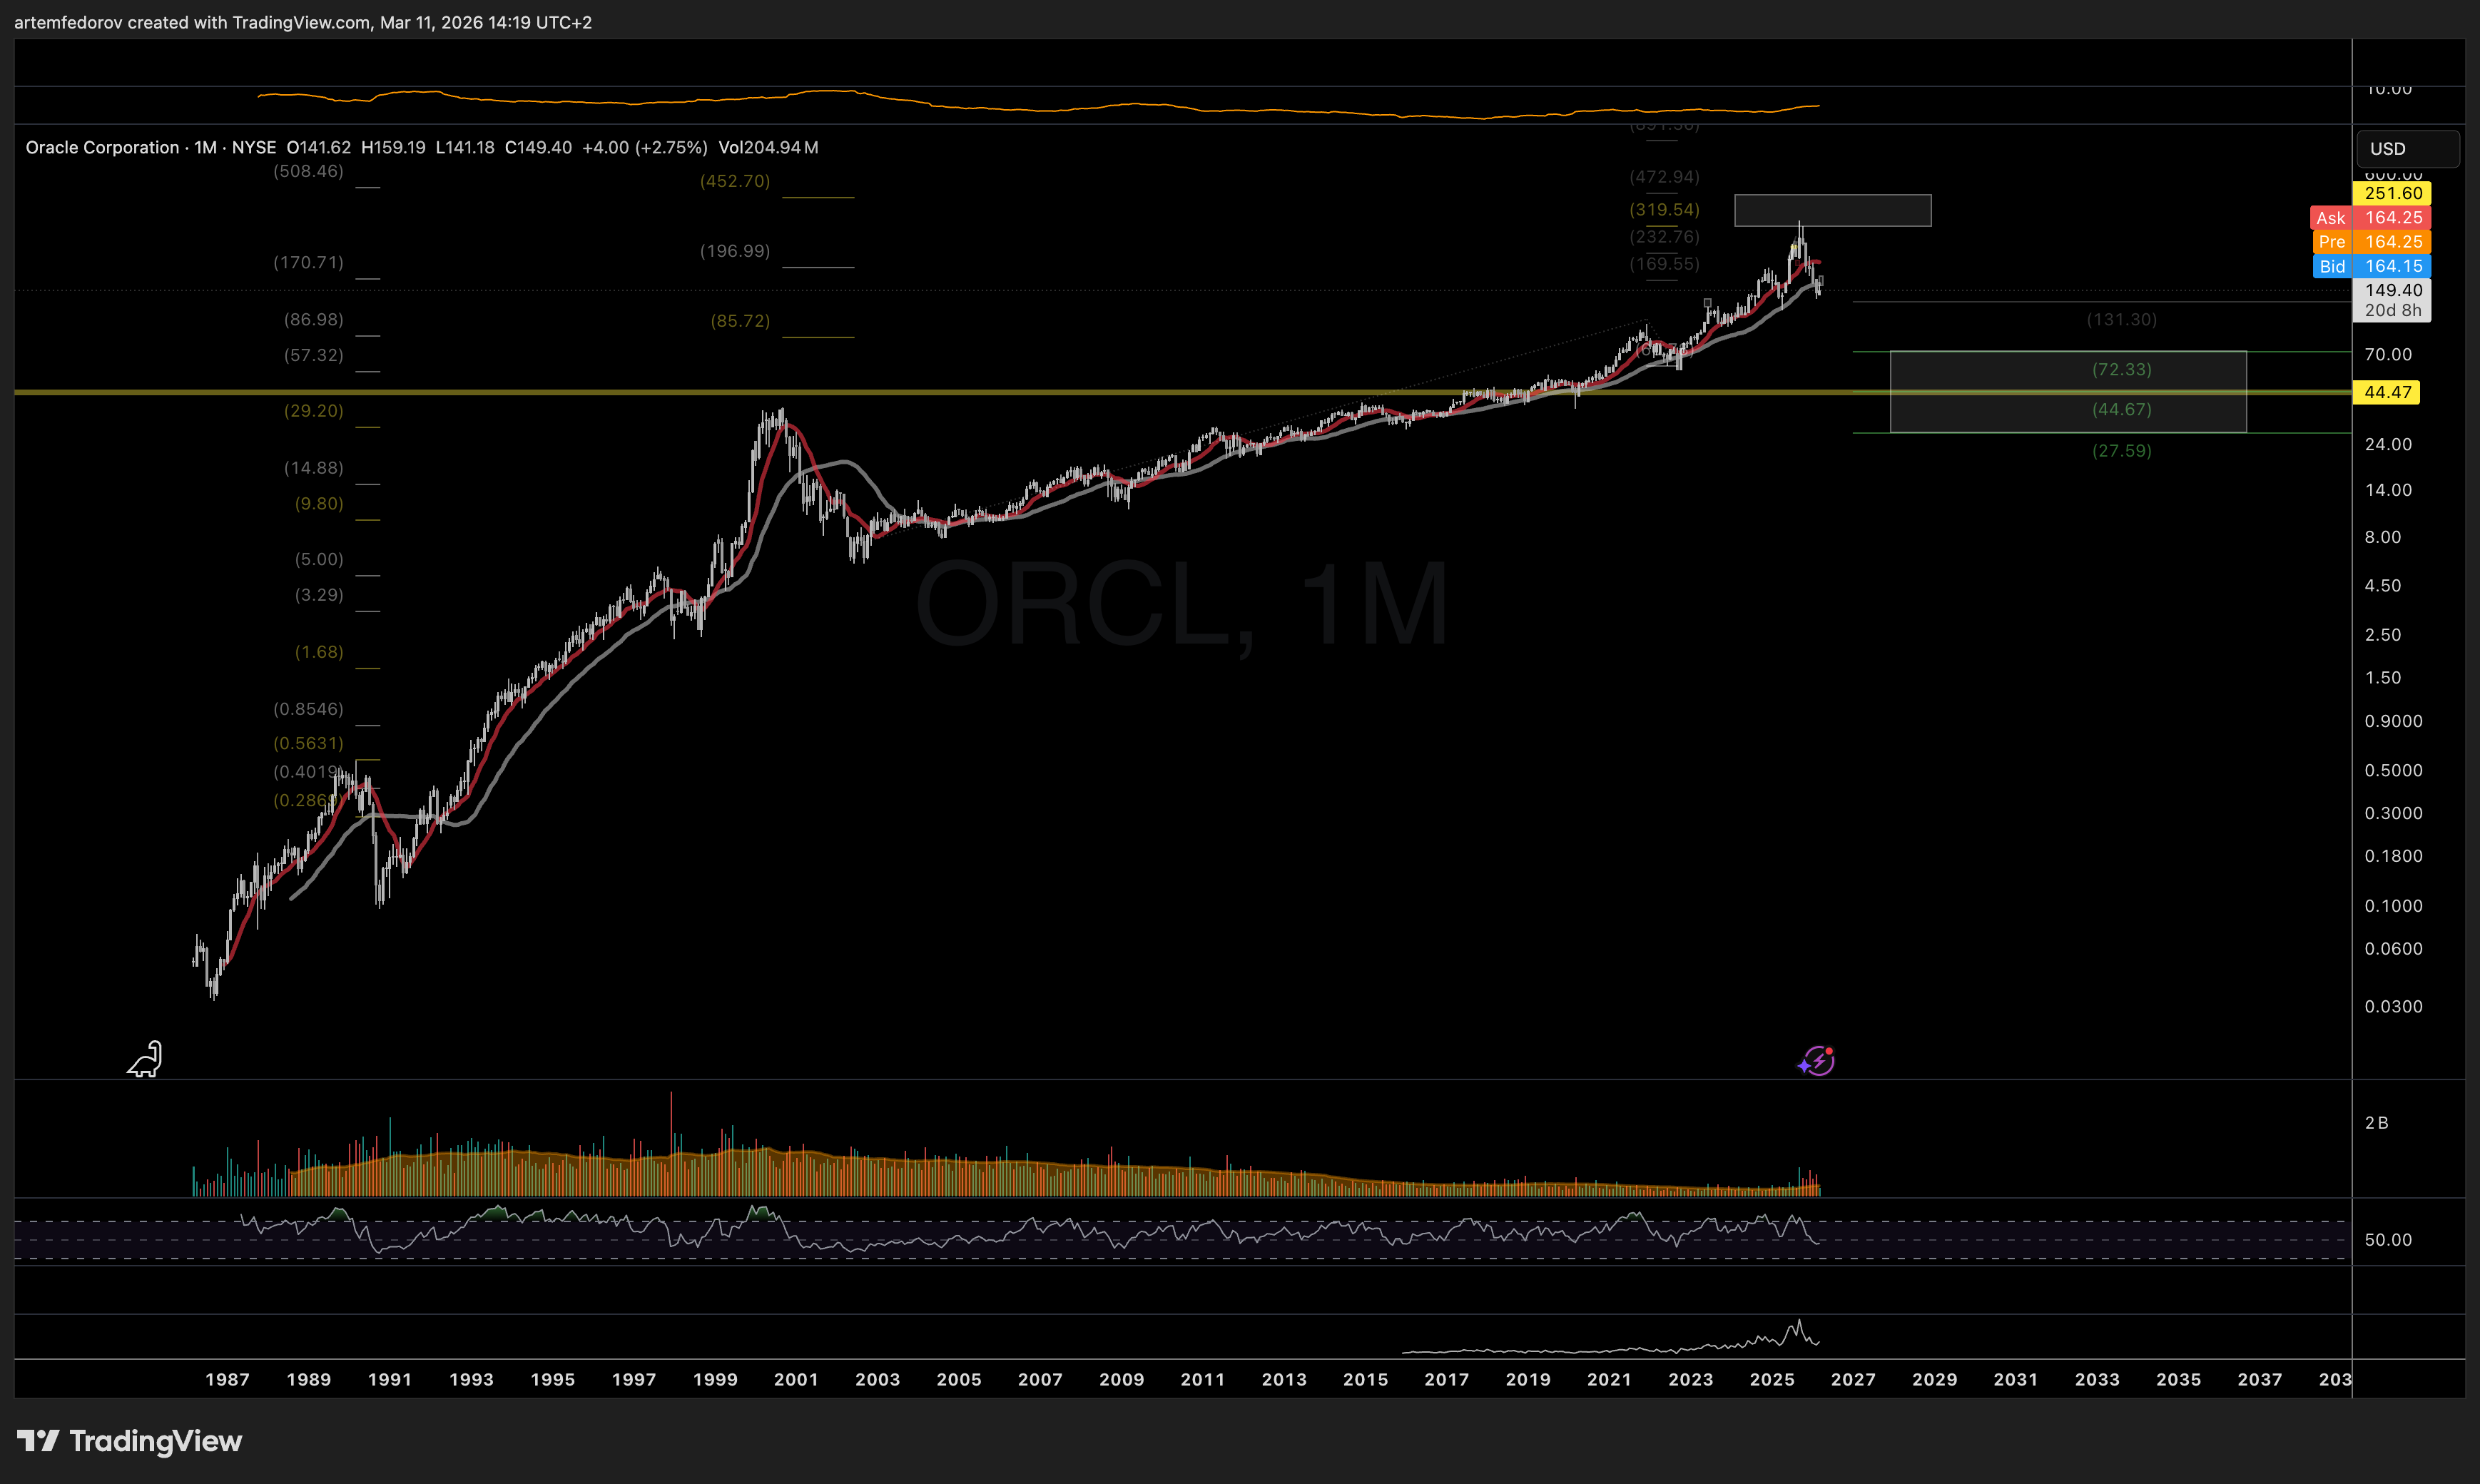The width and height of the screenshot is (2480, 1484).
Task: Click the (169.55) level label
Action: (1664, 264)
